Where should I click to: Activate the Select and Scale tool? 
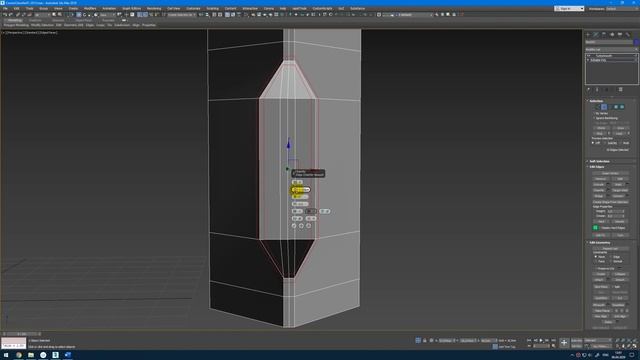[90, 15]
